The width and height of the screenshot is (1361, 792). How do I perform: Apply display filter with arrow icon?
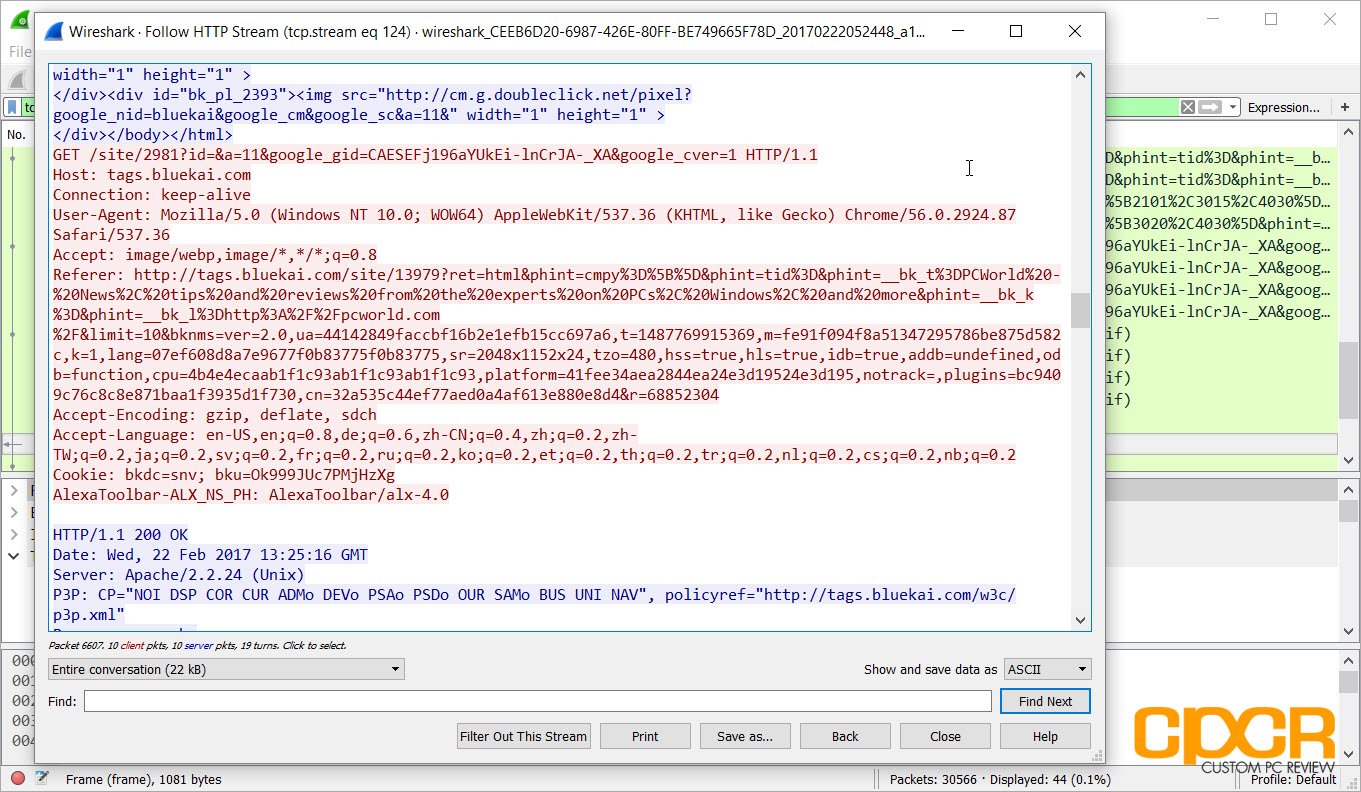[x=1210, y=107]
